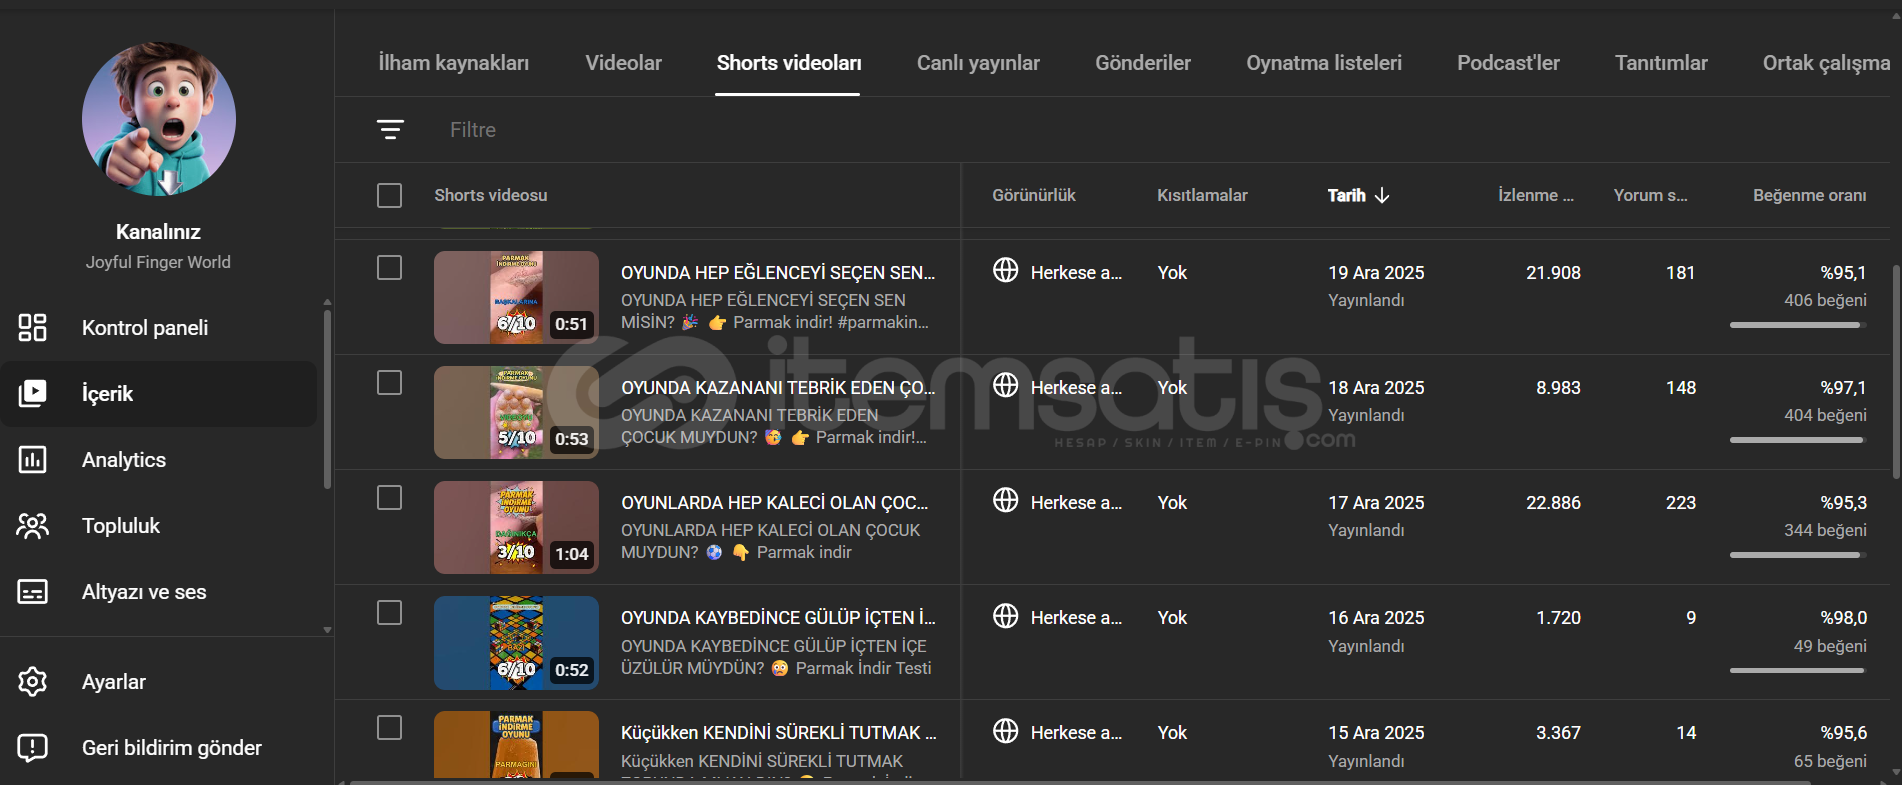Screen dimensions: 1902x785
Task: Open visibility dropdown for 19 Ara 2025 video
Action: point(1057,272)
